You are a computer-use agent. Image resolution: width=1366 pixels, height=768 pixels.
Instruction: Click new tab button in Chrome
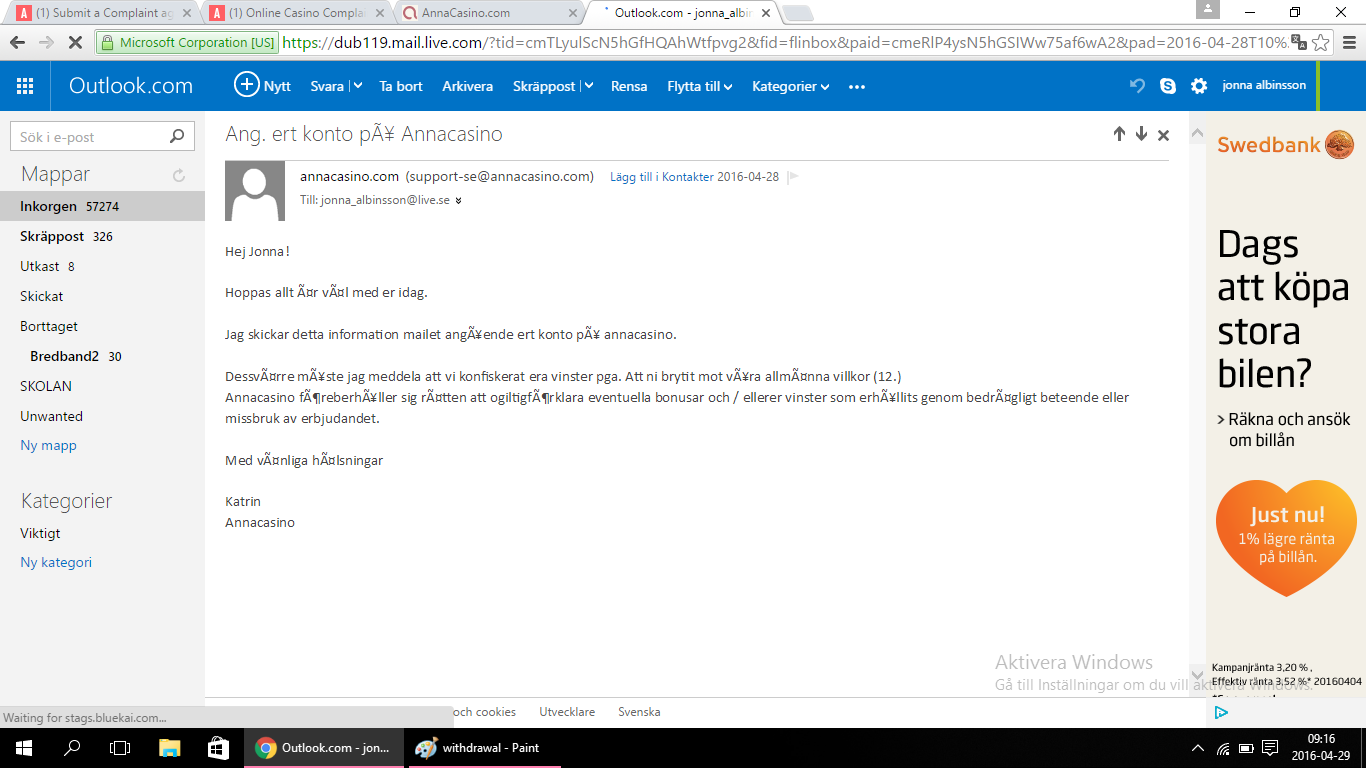[x=797, y=14]
